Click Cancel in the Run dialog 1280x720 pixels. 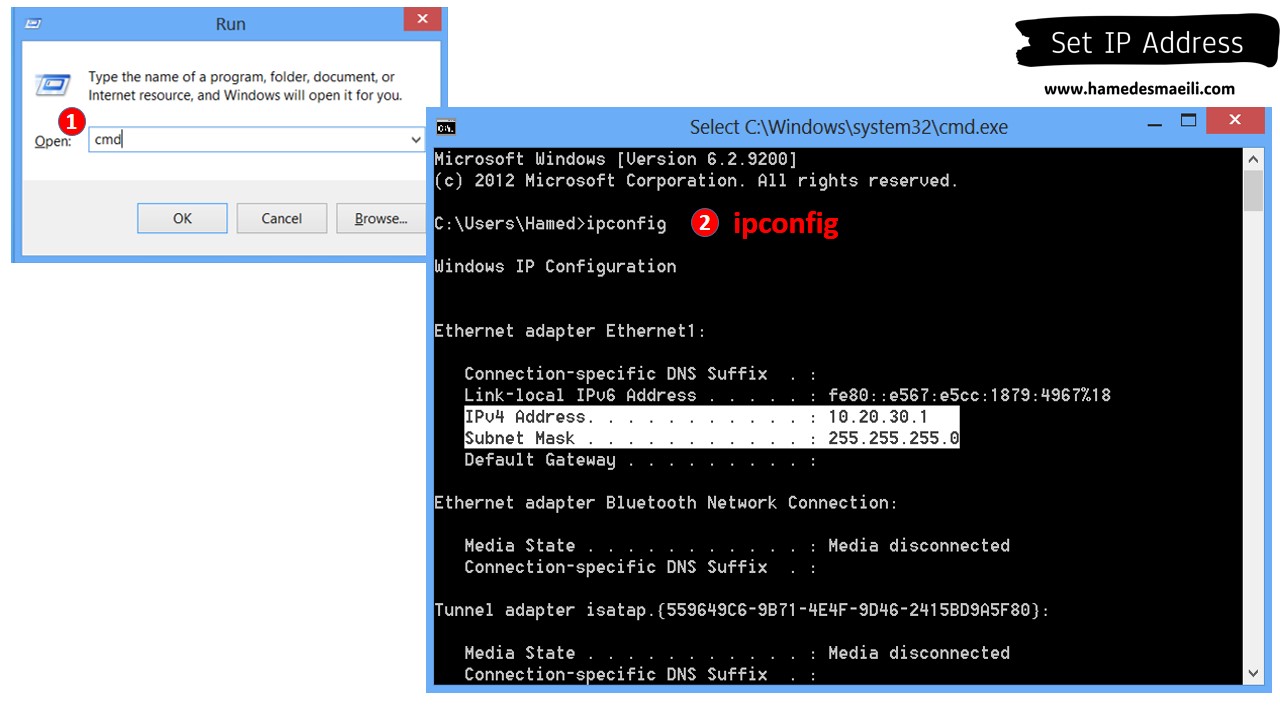(282, 218)
